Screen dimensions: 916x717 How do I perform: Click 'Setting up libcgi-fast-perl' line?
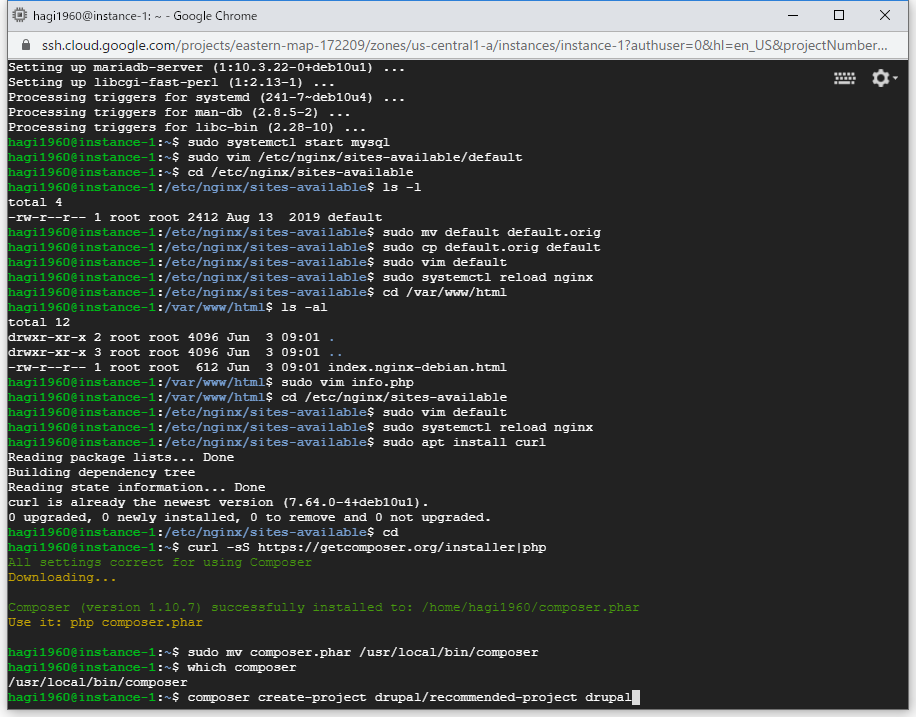171,82
